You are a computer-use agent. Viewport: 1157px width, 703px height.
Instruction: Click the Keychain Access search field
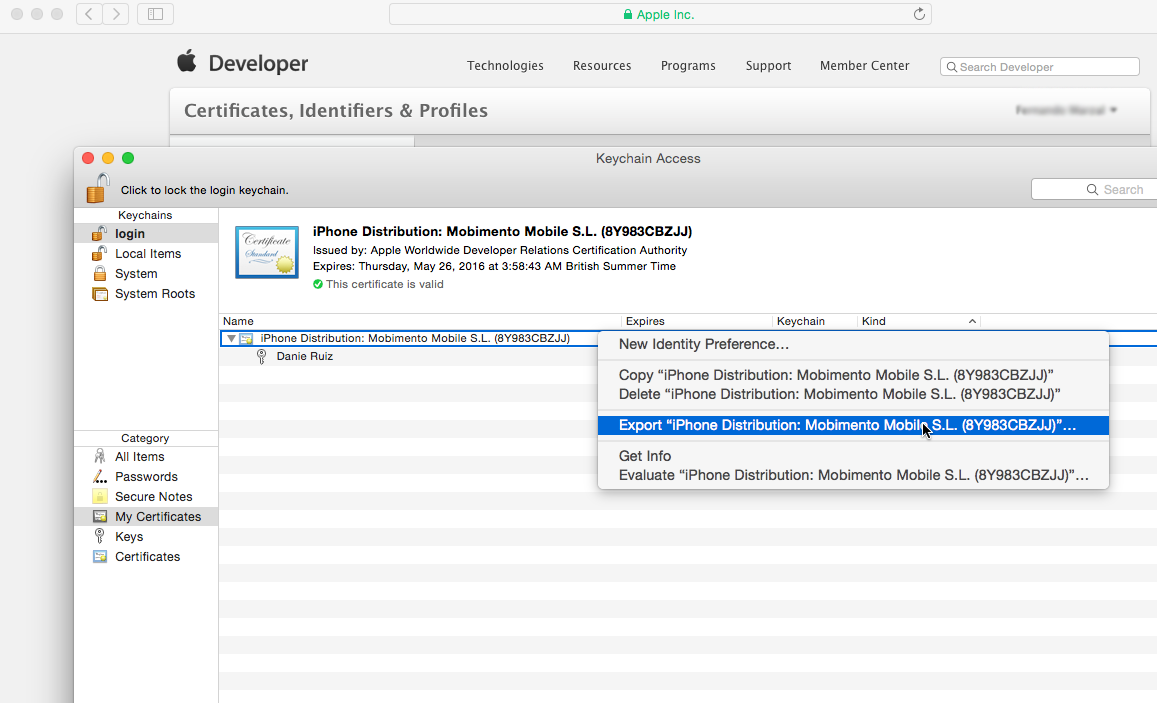[1094, 190]
